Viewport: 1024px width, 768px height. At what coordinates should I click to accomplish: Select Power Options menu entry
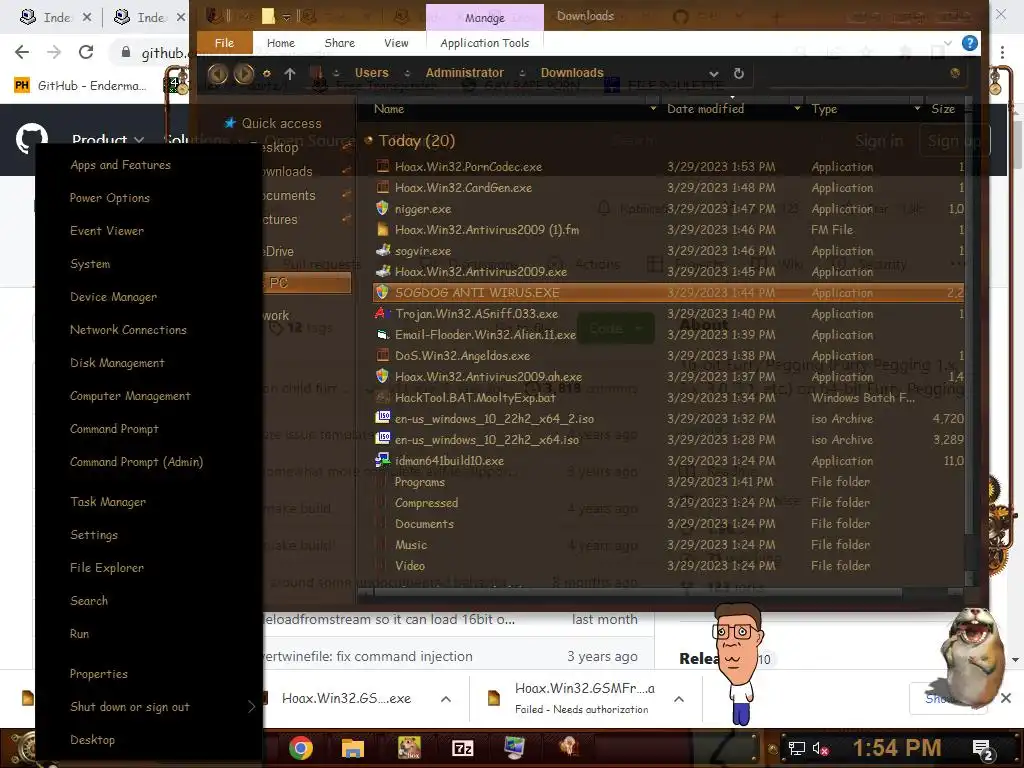[x=110, y=198]
